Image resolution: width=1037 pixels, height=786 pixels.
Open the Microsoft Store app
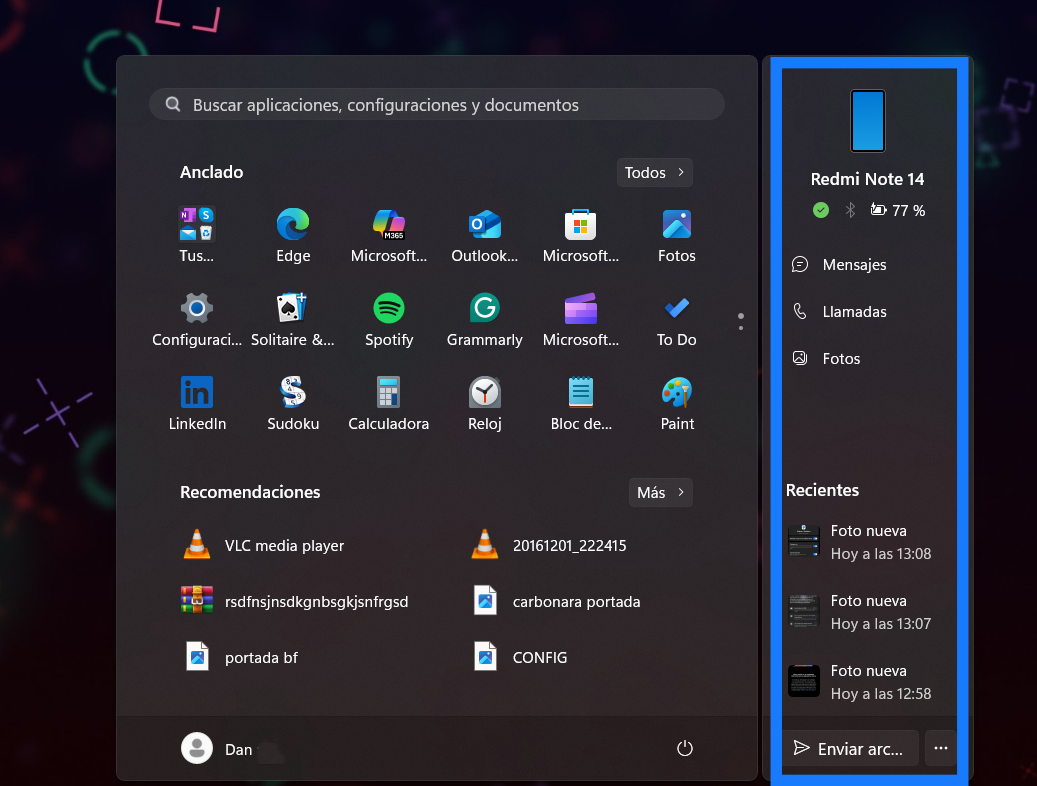pos(581,235)
